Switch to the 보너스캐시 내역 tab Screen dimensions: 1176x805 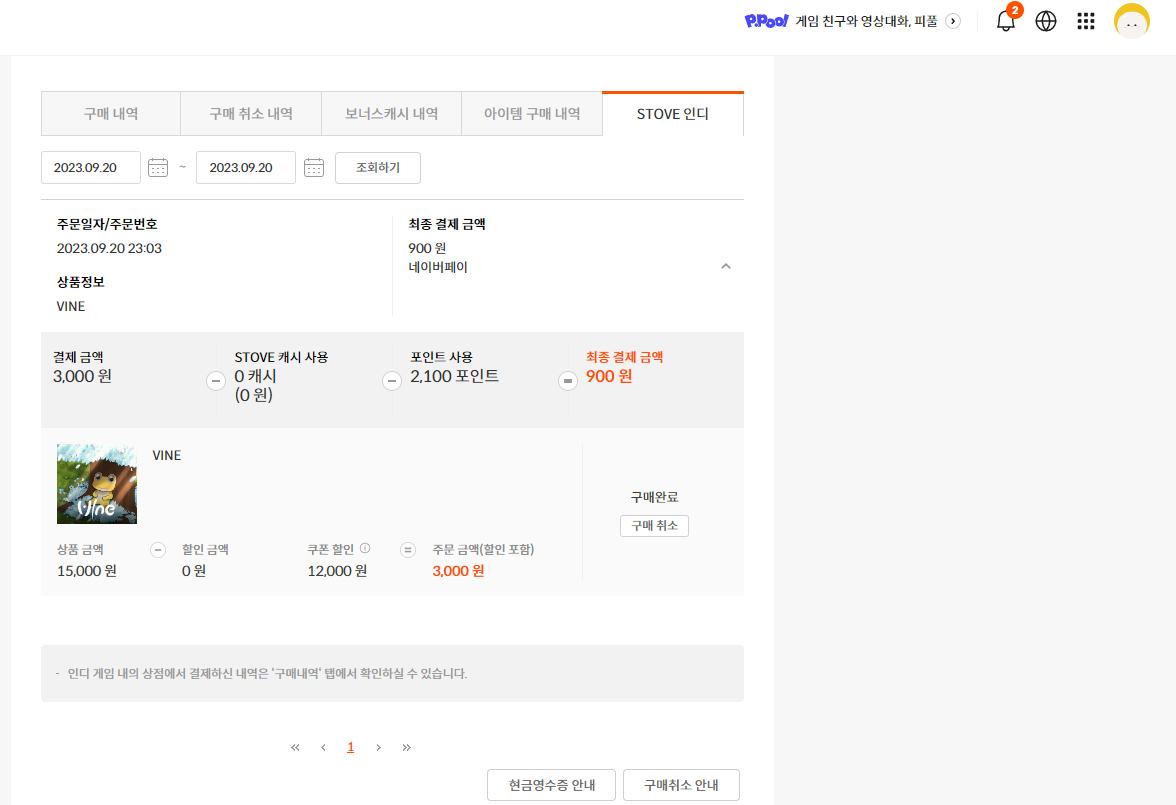[391, 114]
